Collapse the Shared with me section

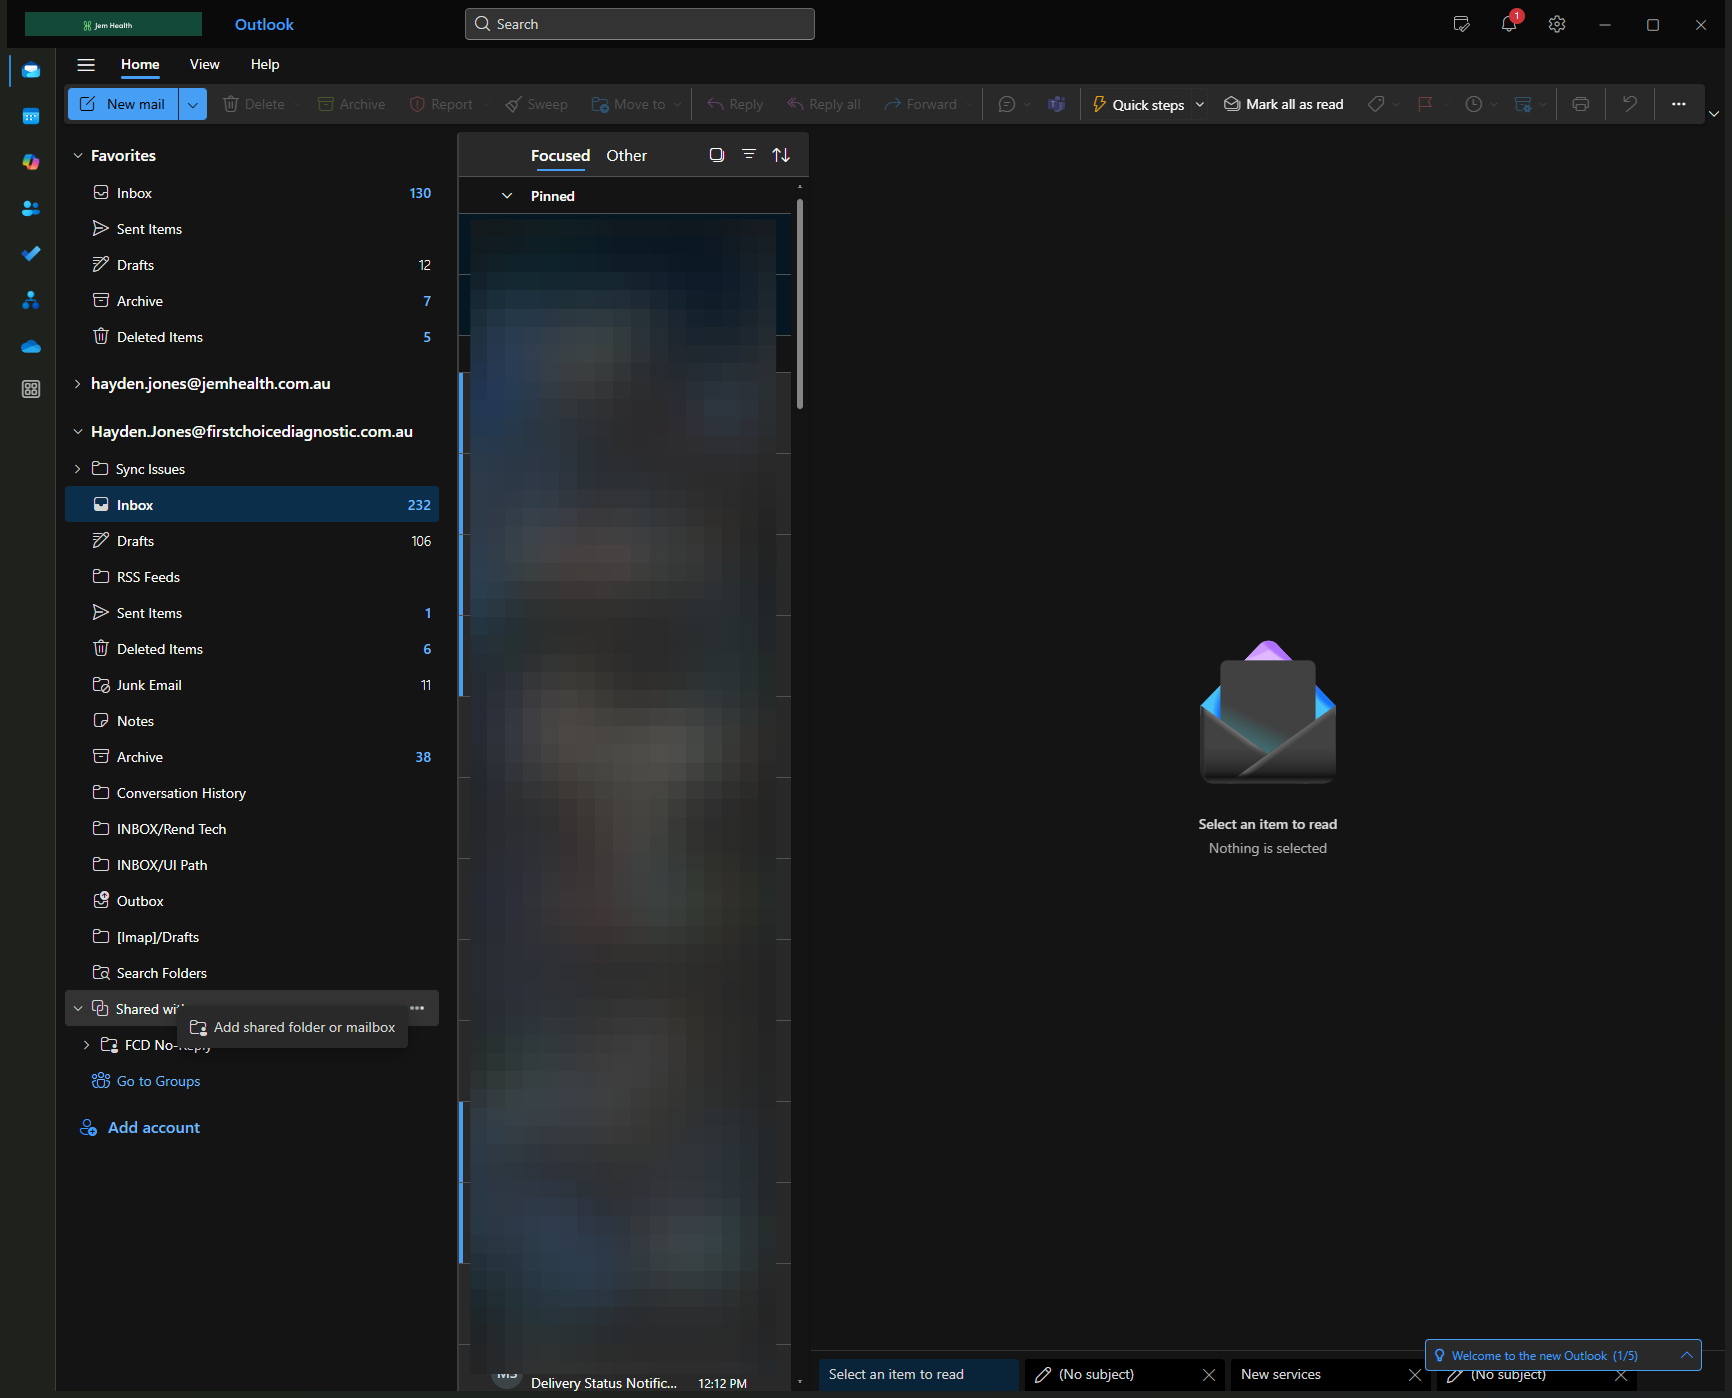(78, 1009)
